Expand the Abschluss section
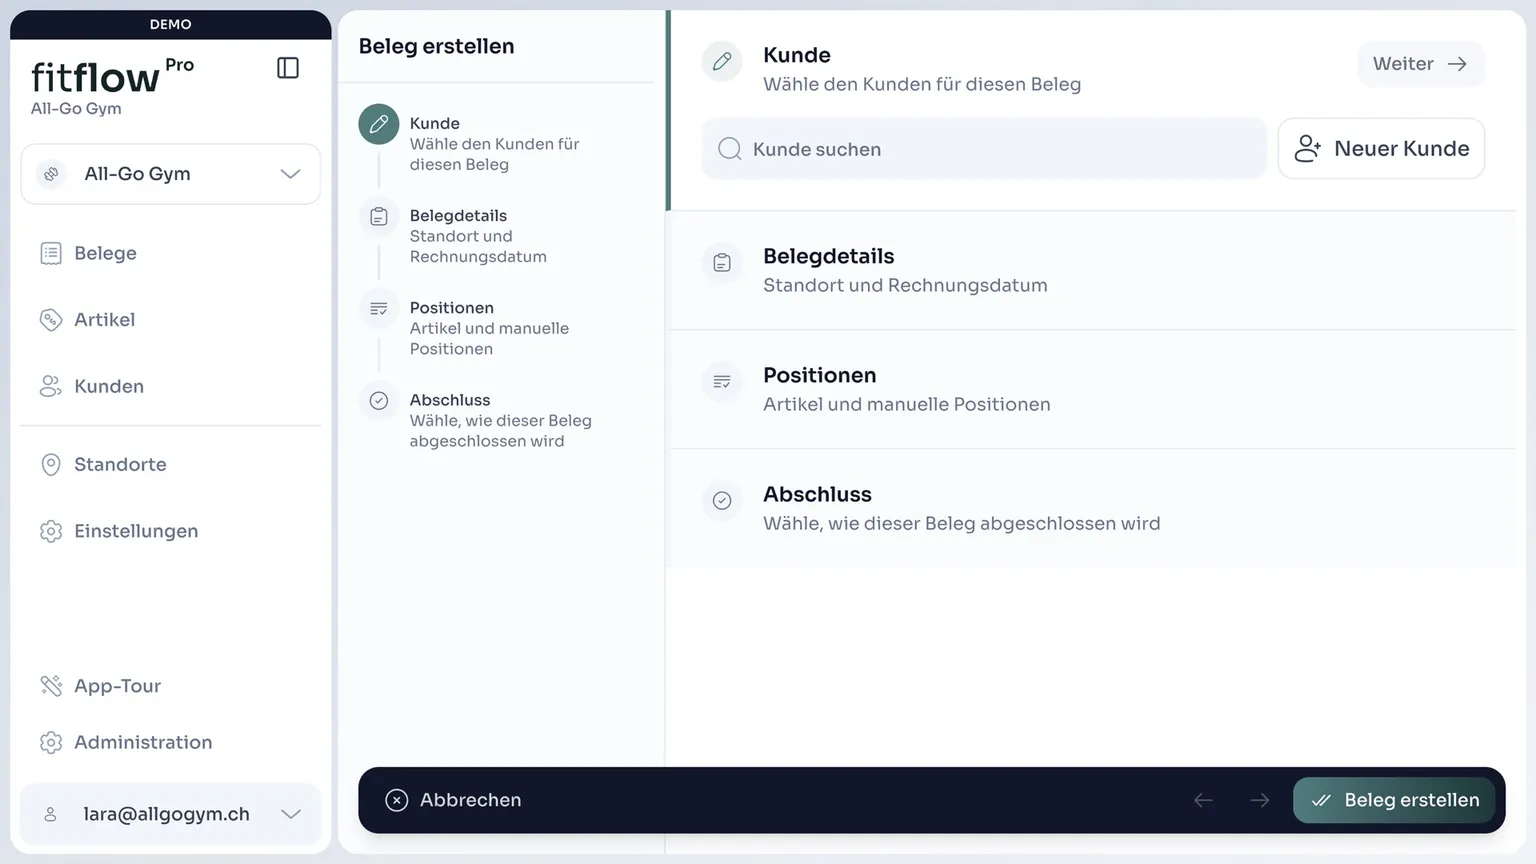 (1092, 509)
